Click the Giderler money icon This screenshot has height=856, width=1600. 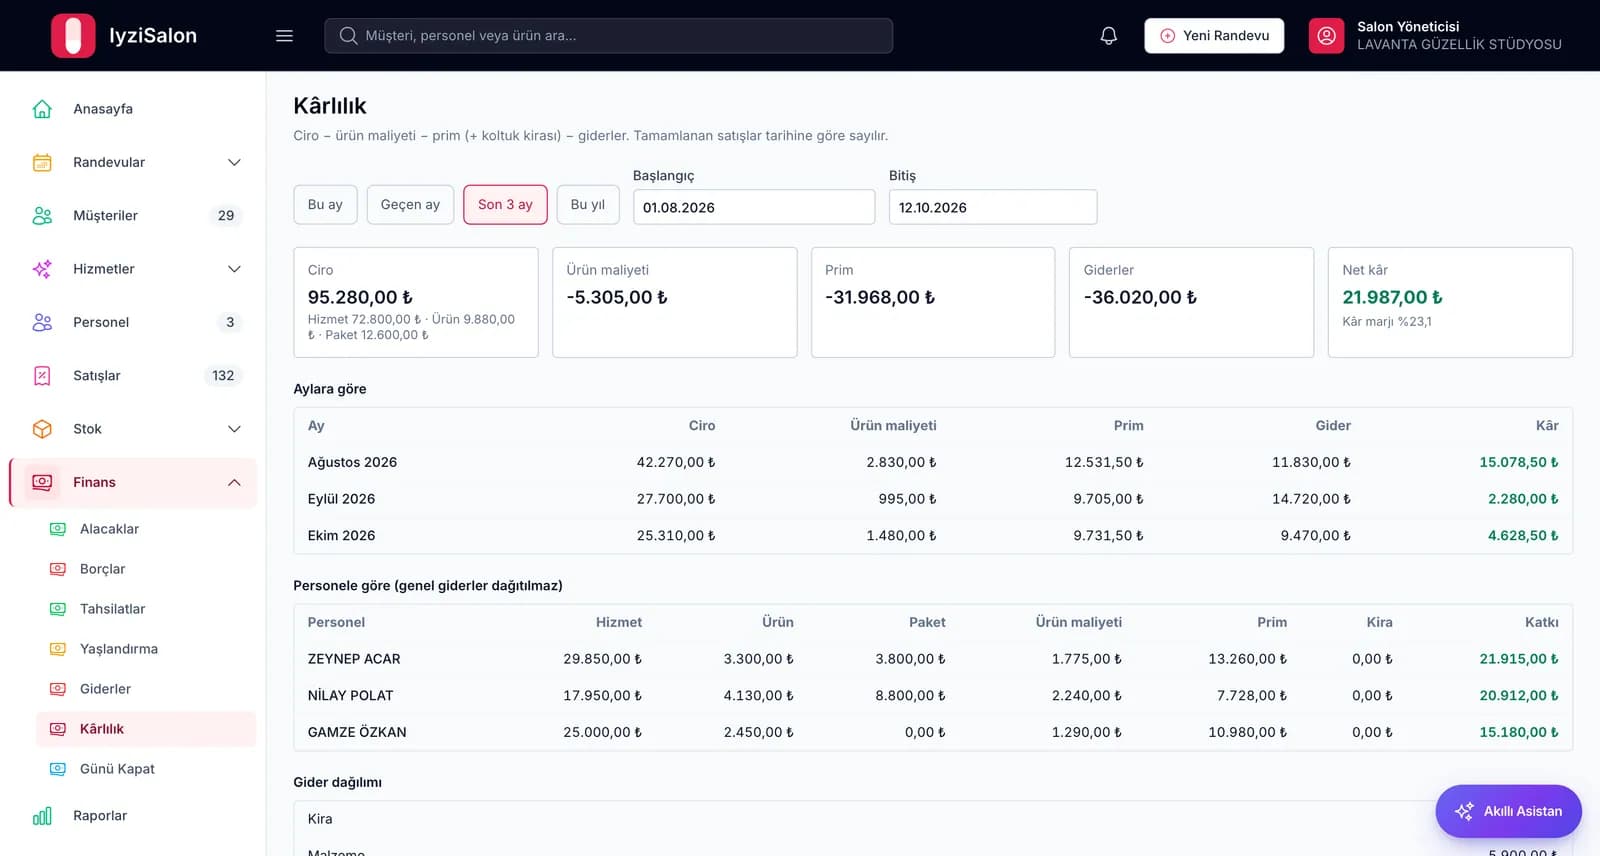[x=58, y=689]
